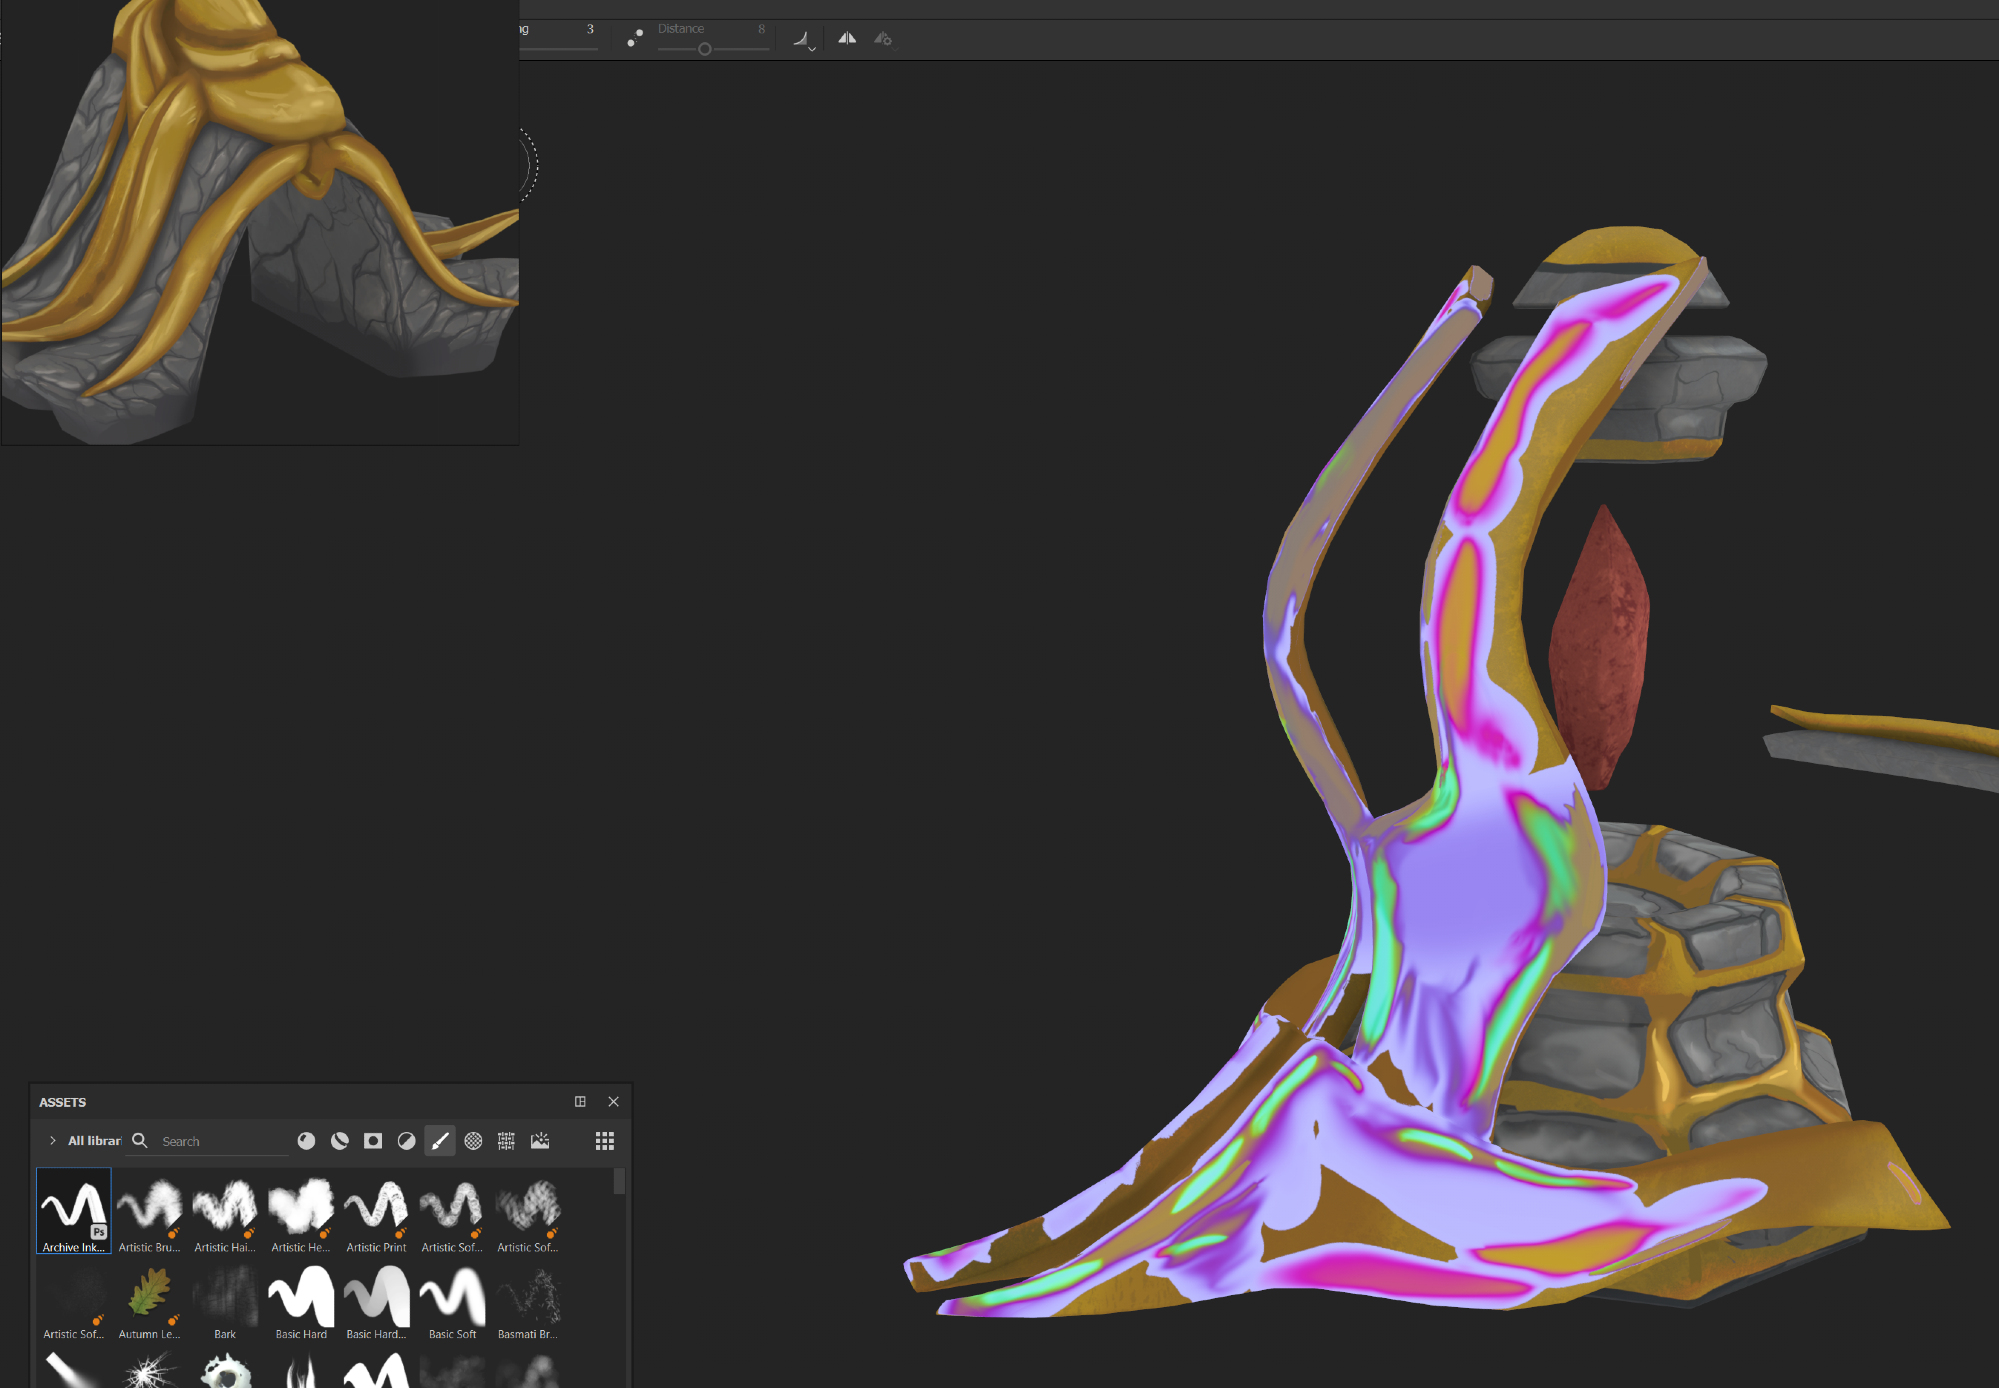The image size is (1999, 1388).
Task: Close the Assets panel
Action: pyautogui.click(x=613, y=1102)
